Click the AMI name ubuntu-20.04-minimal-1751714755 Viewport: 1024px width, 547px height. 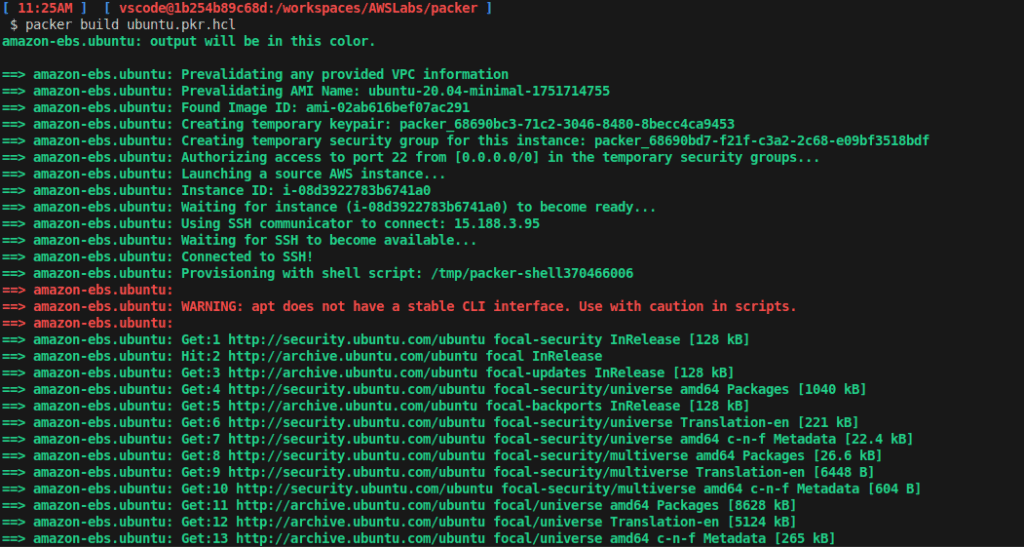(x=489, y=91)
